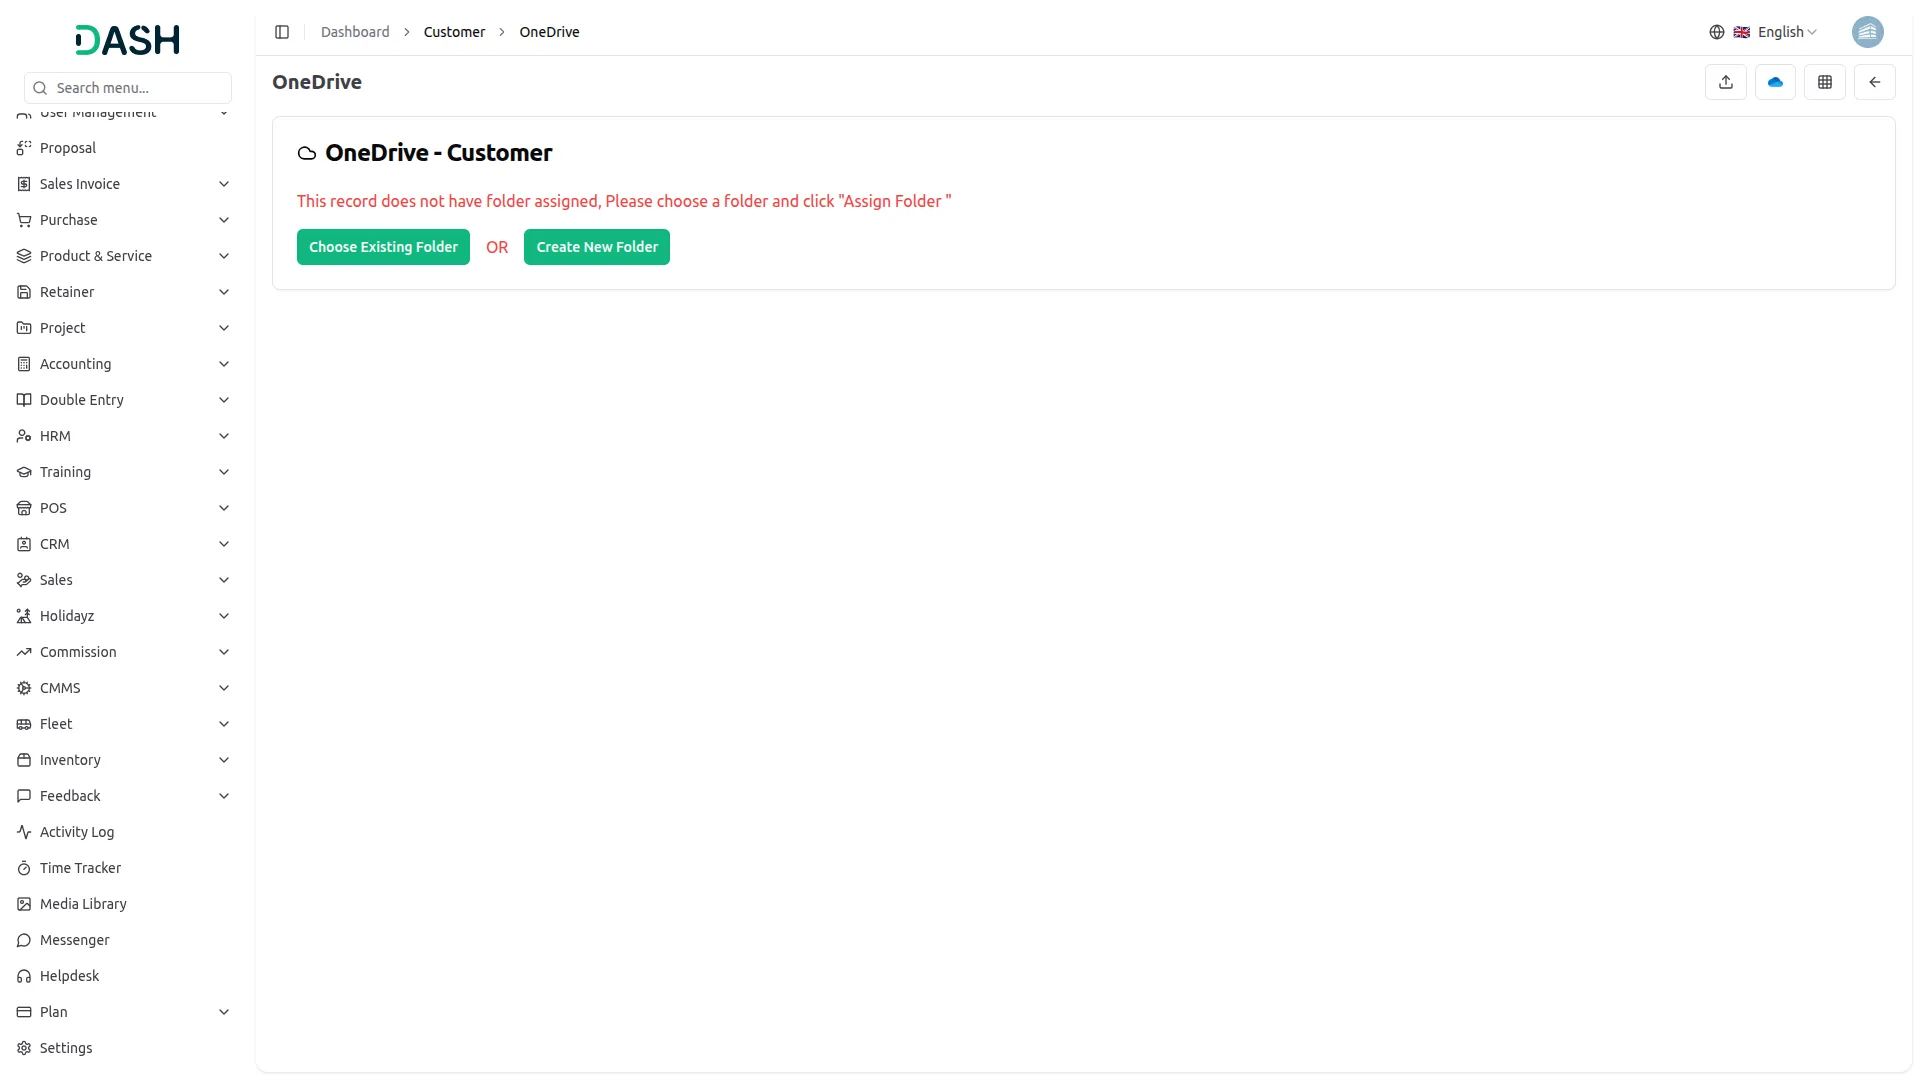Click the Search menu input field
Image resolution: width=1920 pixels, height=1080 pixels.
click(138, 88)
